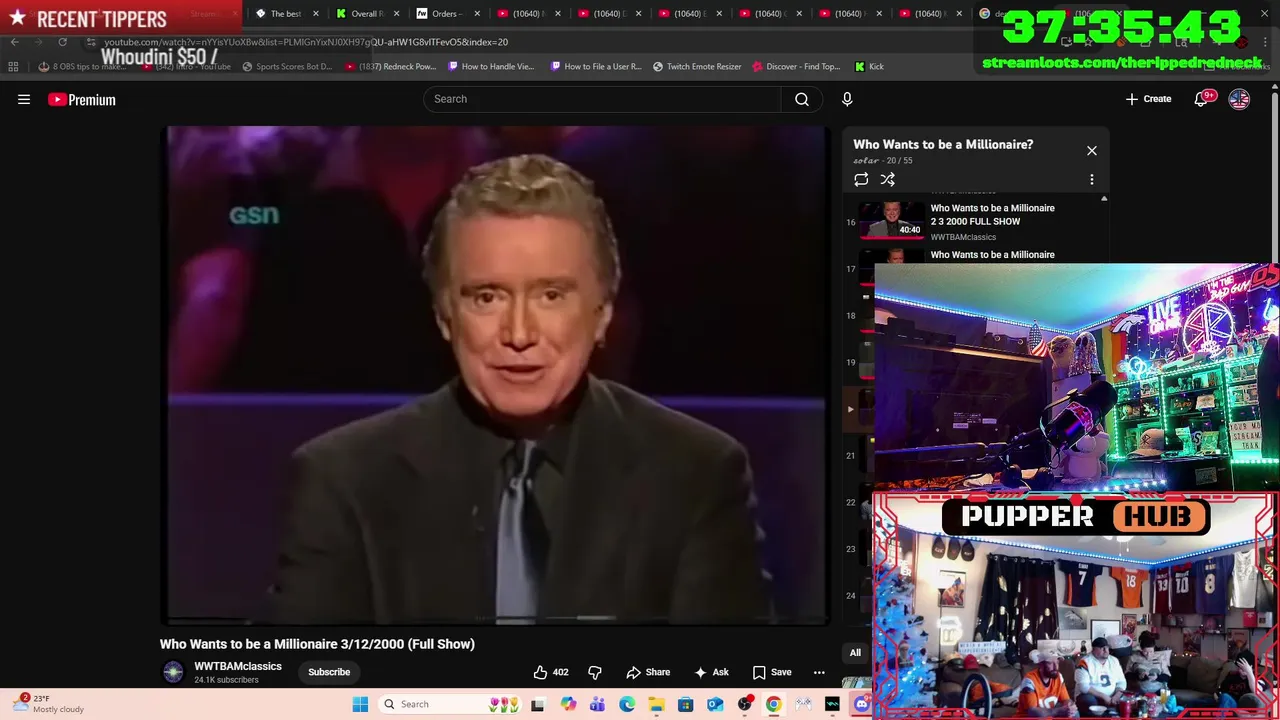Open Microsoft Edge from the taskbar
Viewport: 1280px width, 720px height.
click(x=626, y=705)
